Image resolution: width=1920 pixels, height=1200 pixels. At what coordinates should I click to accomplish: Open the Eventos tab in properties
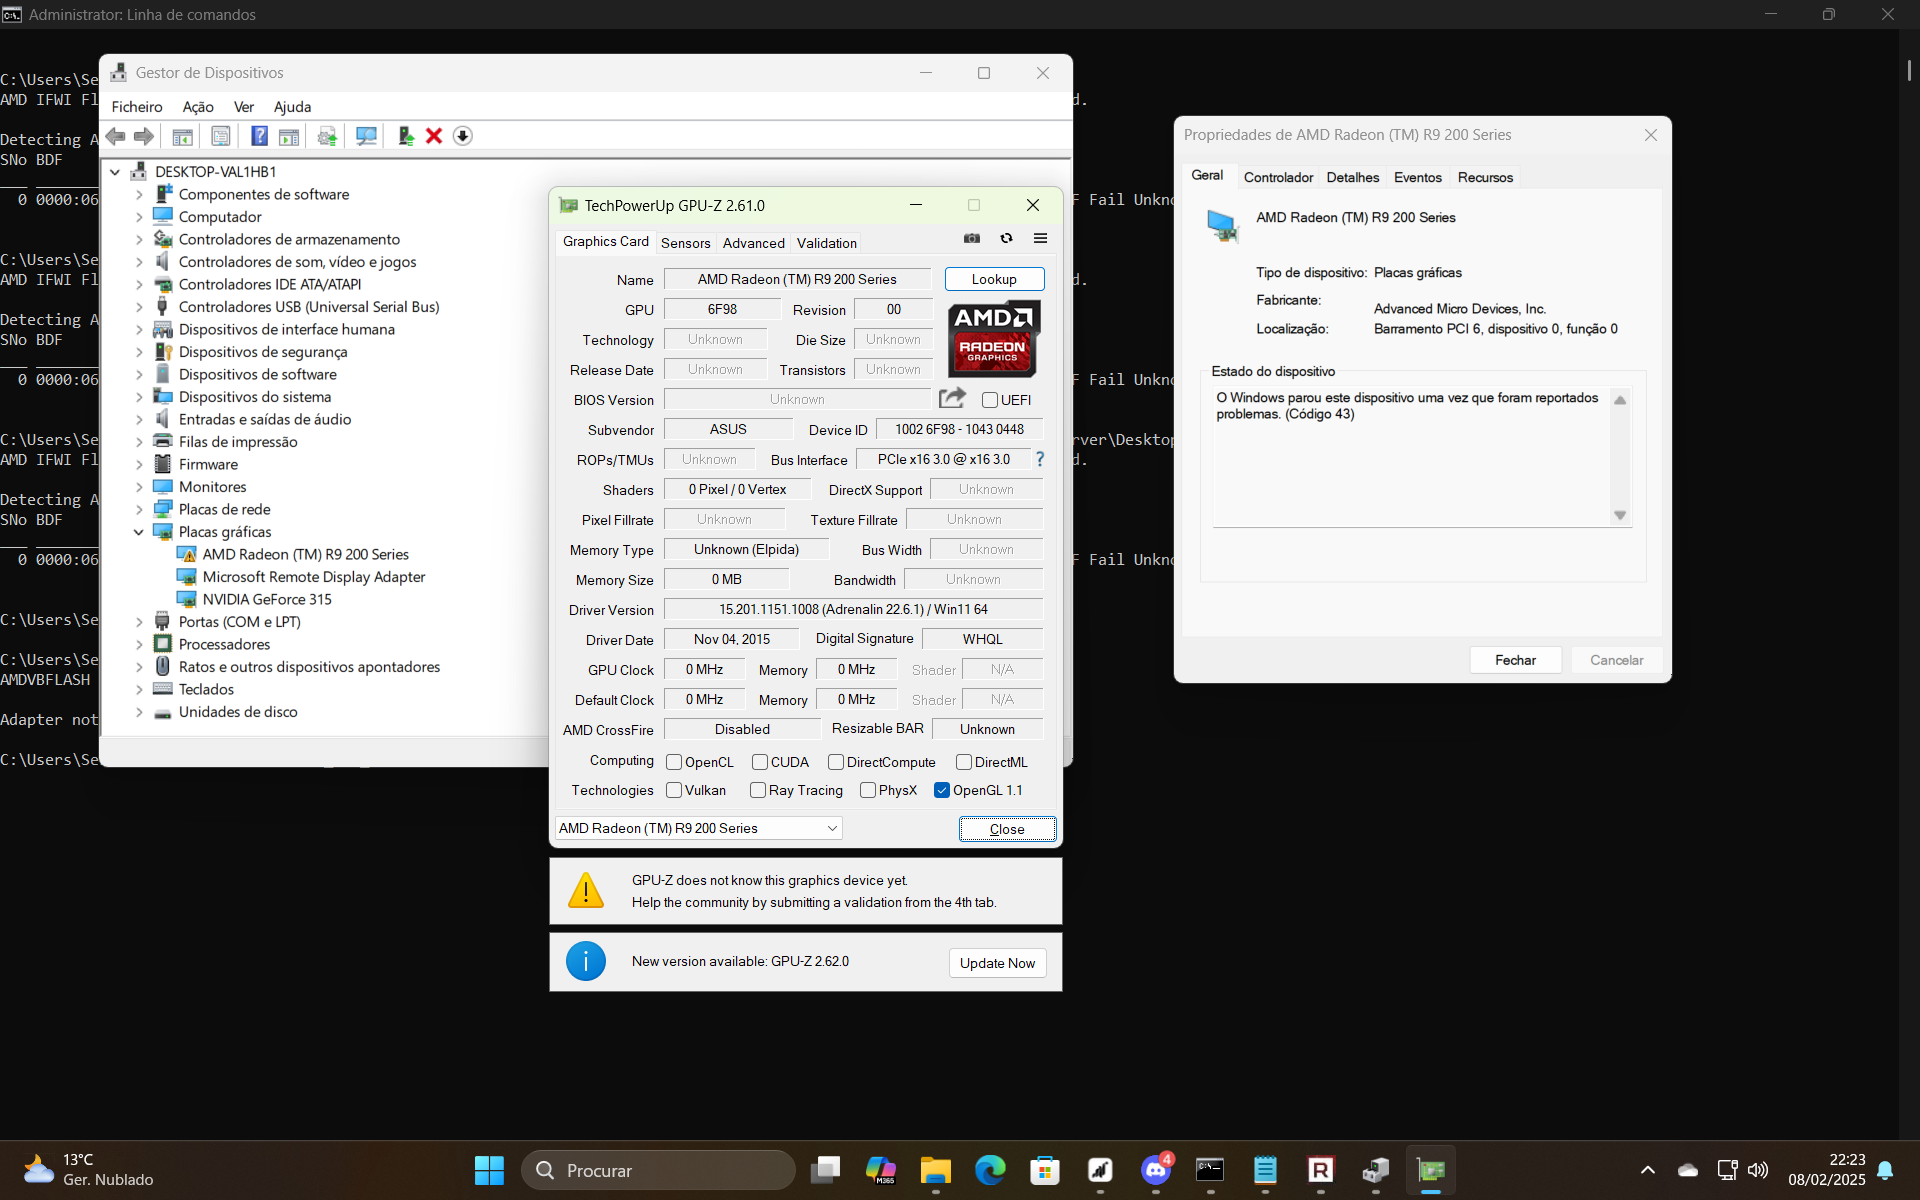[x=1418, y=177]
